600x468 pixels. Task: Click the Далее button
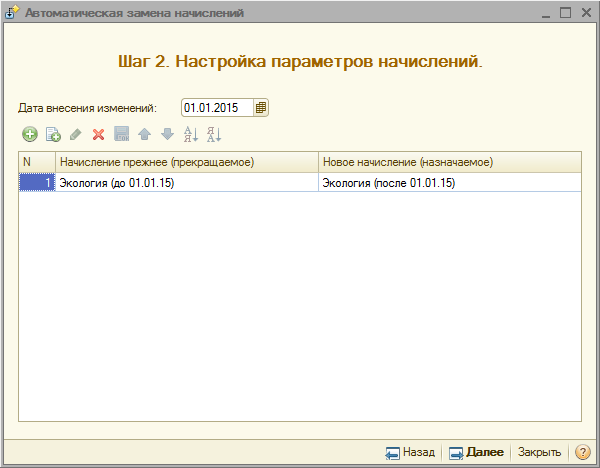pyautogui.click(x=476, y=452)
